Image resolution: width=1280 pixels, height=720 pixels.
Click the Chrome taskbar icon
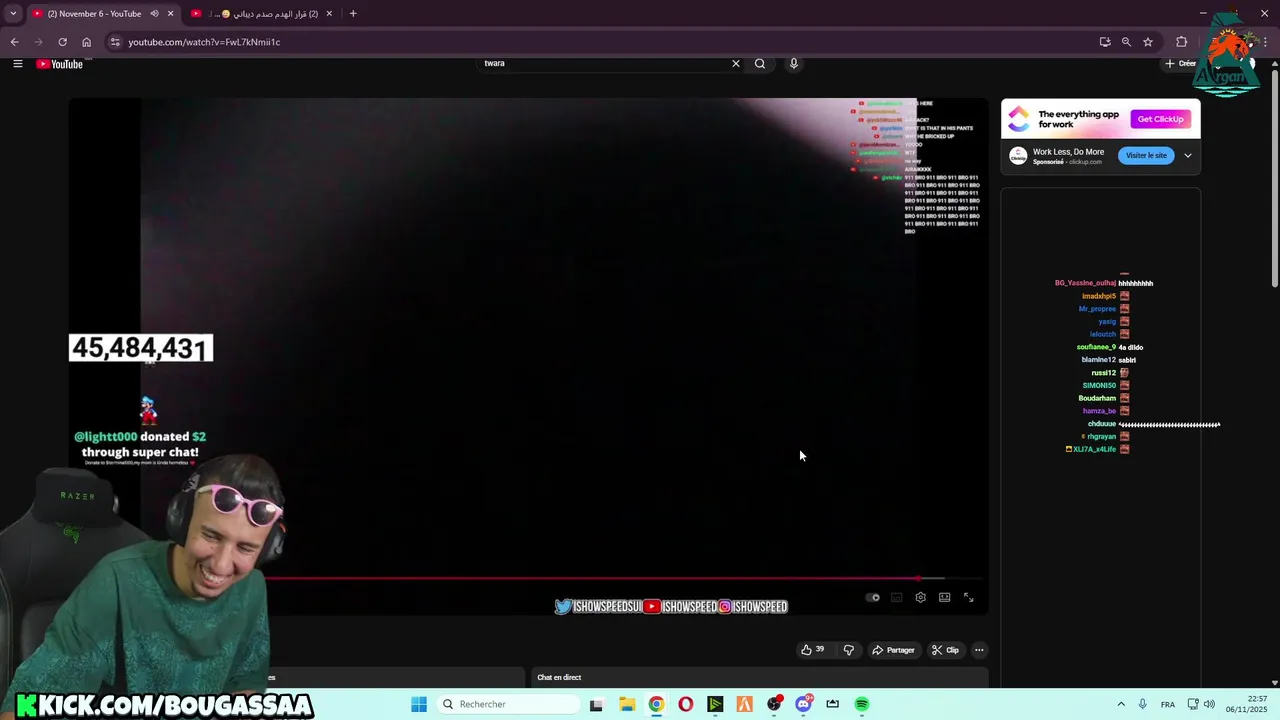(x=656, y=704)
